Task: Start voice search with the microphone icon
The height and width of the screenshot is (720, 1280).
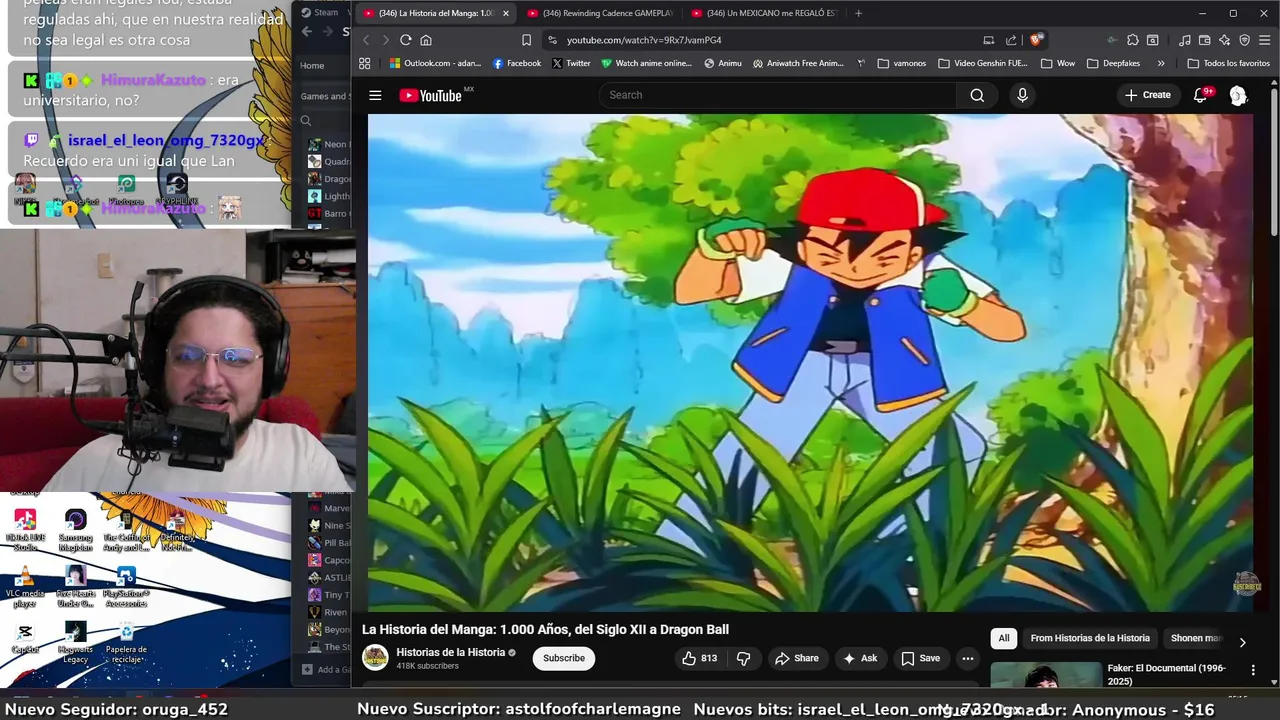Action: [x=1022, y=95]
